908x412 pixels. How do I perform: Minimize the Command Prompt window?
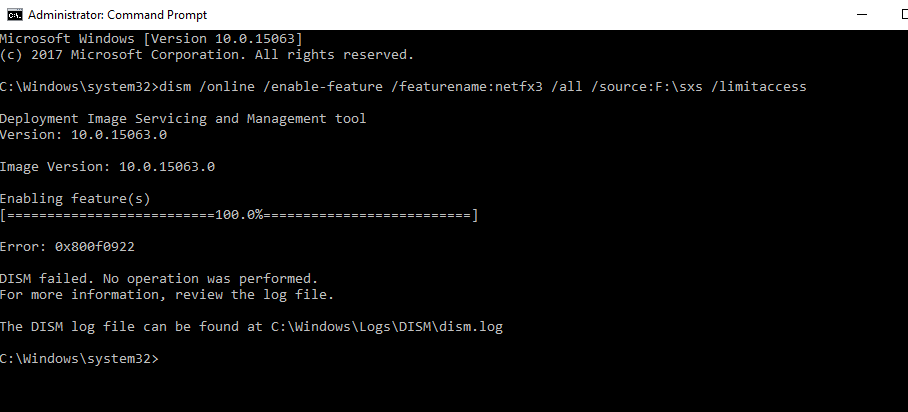pos(862,14)
